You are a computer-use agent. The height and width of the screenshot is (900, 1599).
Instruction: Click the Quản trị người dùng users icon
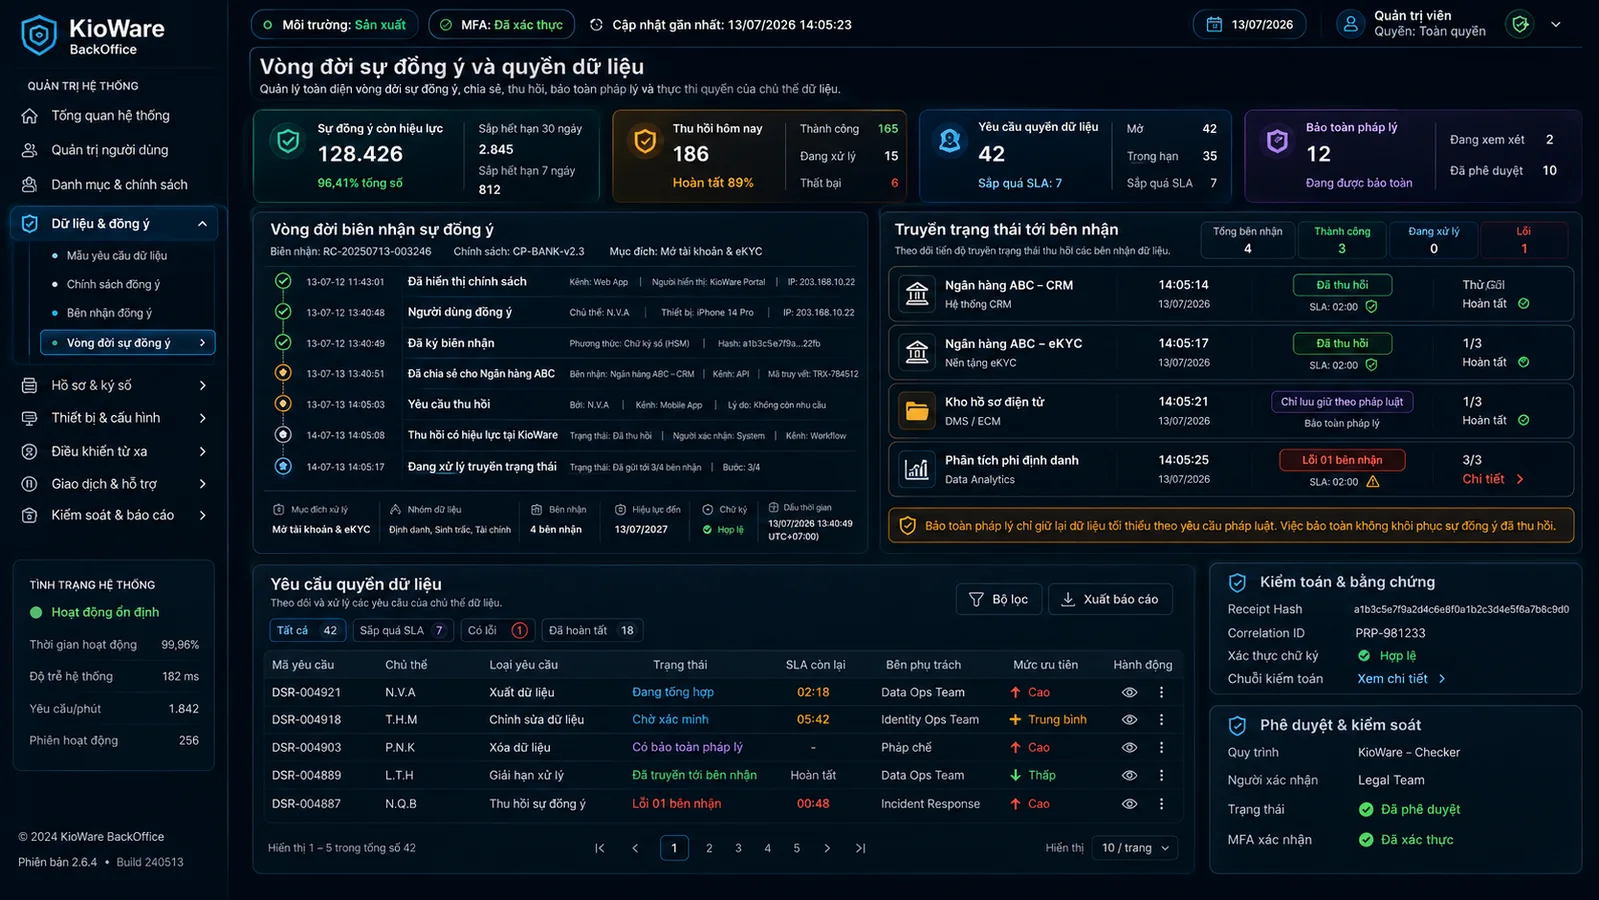[x=30, y=150]
